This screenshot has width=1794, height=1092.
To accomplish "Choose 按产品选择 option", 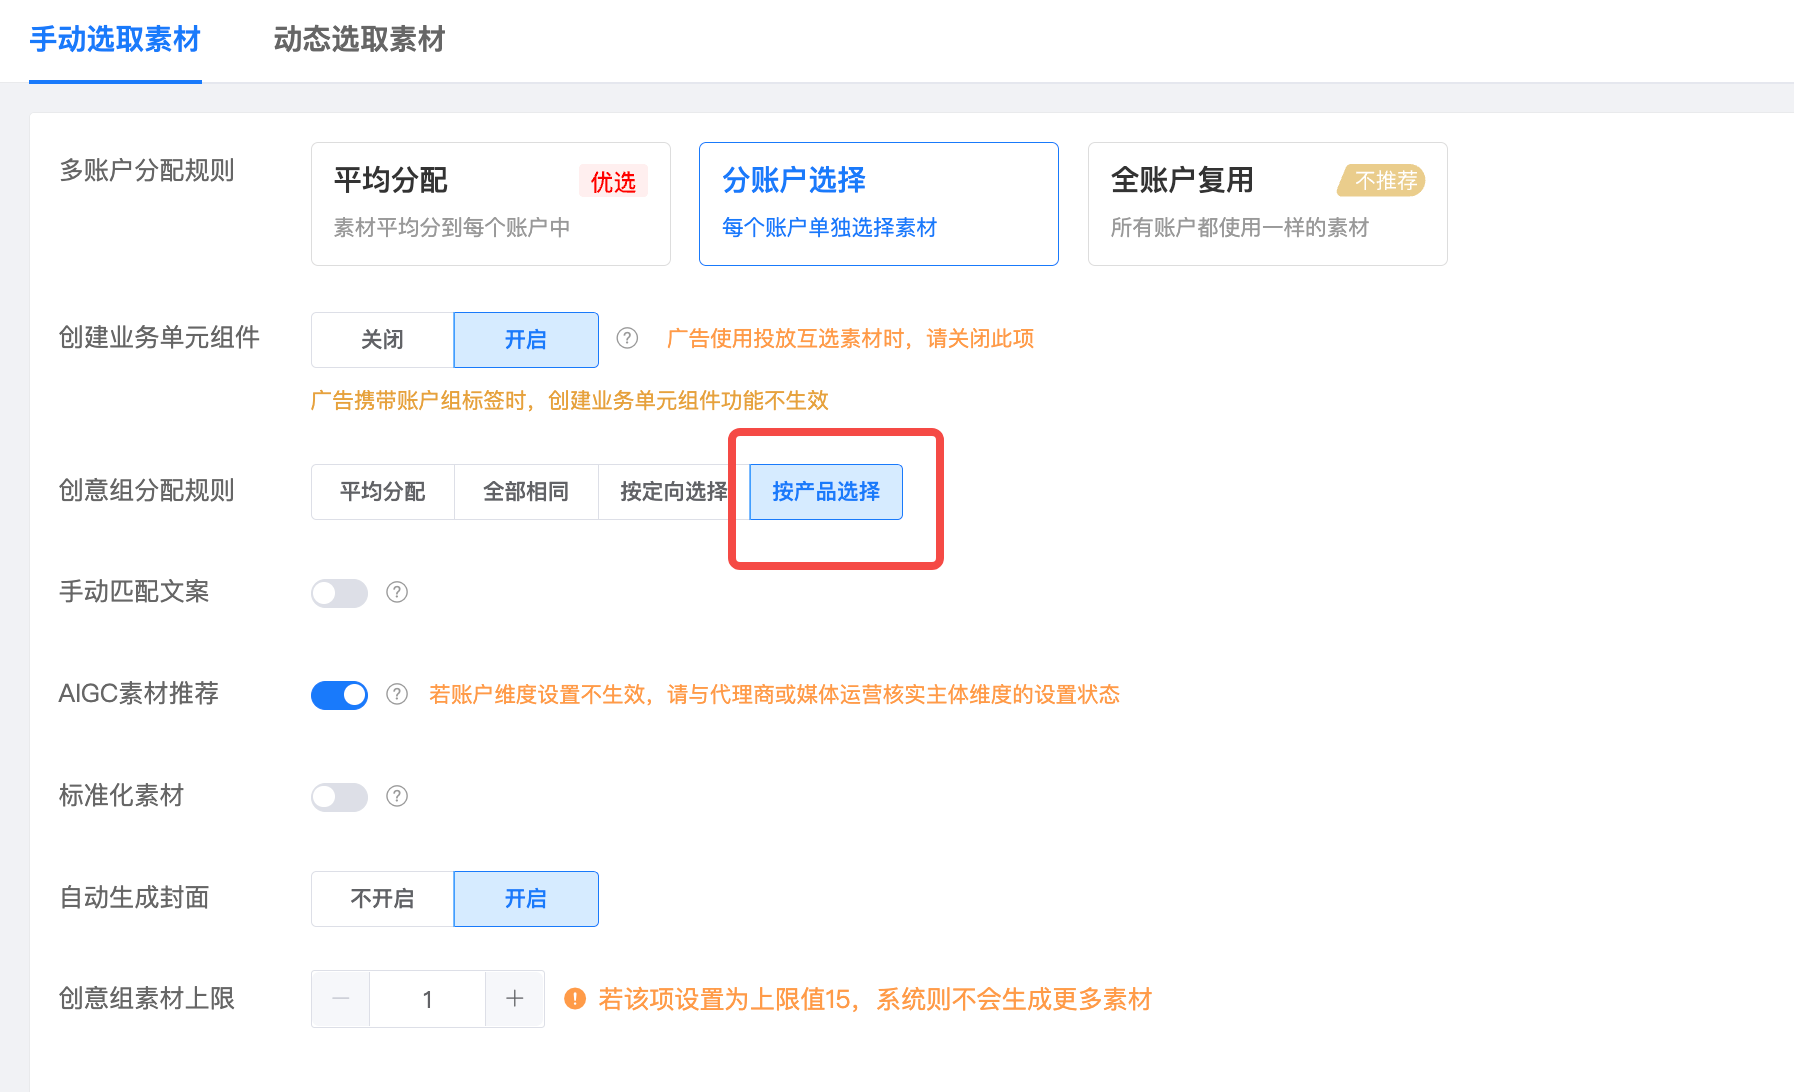I will [826, 492].
